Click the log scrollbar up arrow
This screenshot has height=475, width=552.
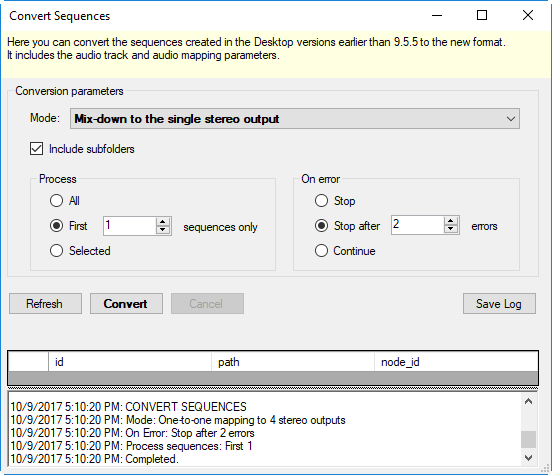(x=528, y=401)
